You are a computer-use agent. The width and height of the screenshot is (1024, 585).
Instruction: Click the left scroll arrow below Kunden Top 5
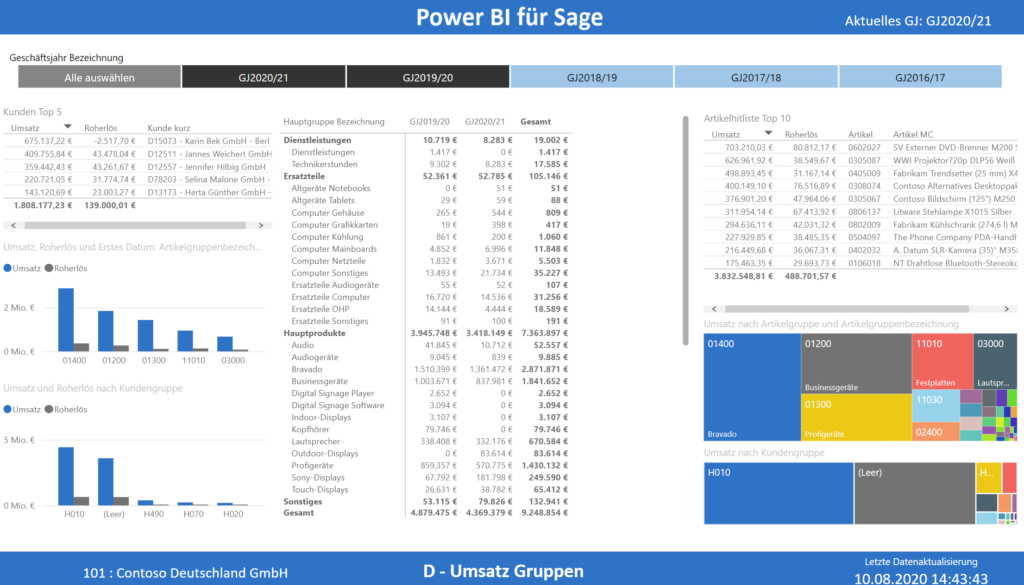(13, 227)
